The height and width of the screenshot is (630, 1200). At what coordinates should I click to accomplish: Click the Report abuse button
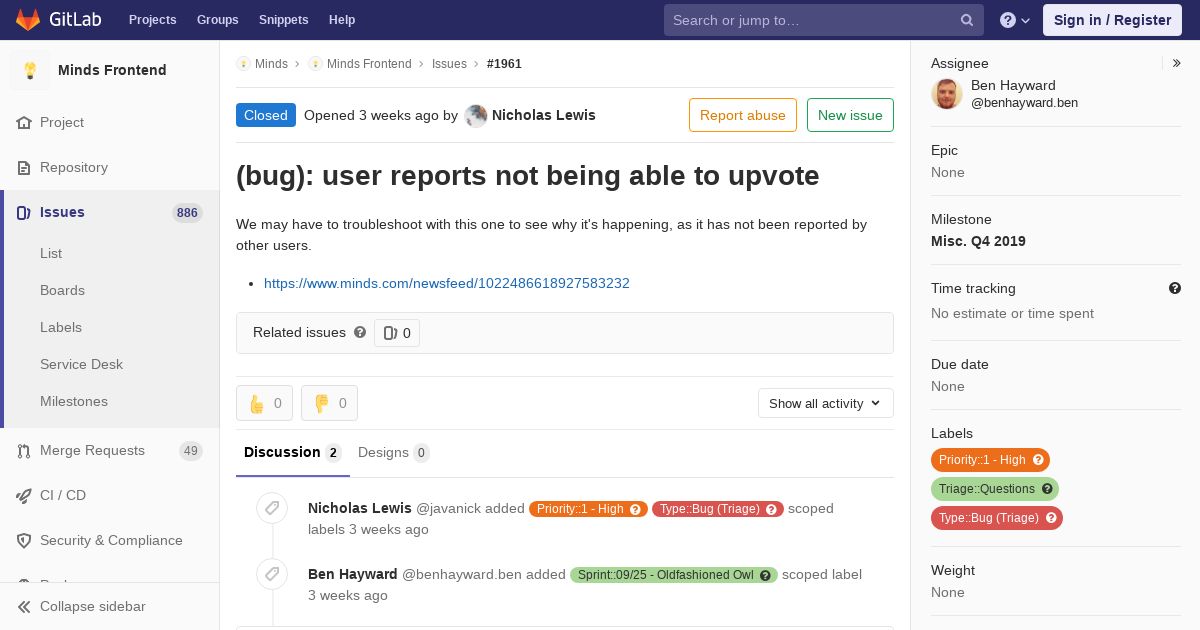coord(743,115)
